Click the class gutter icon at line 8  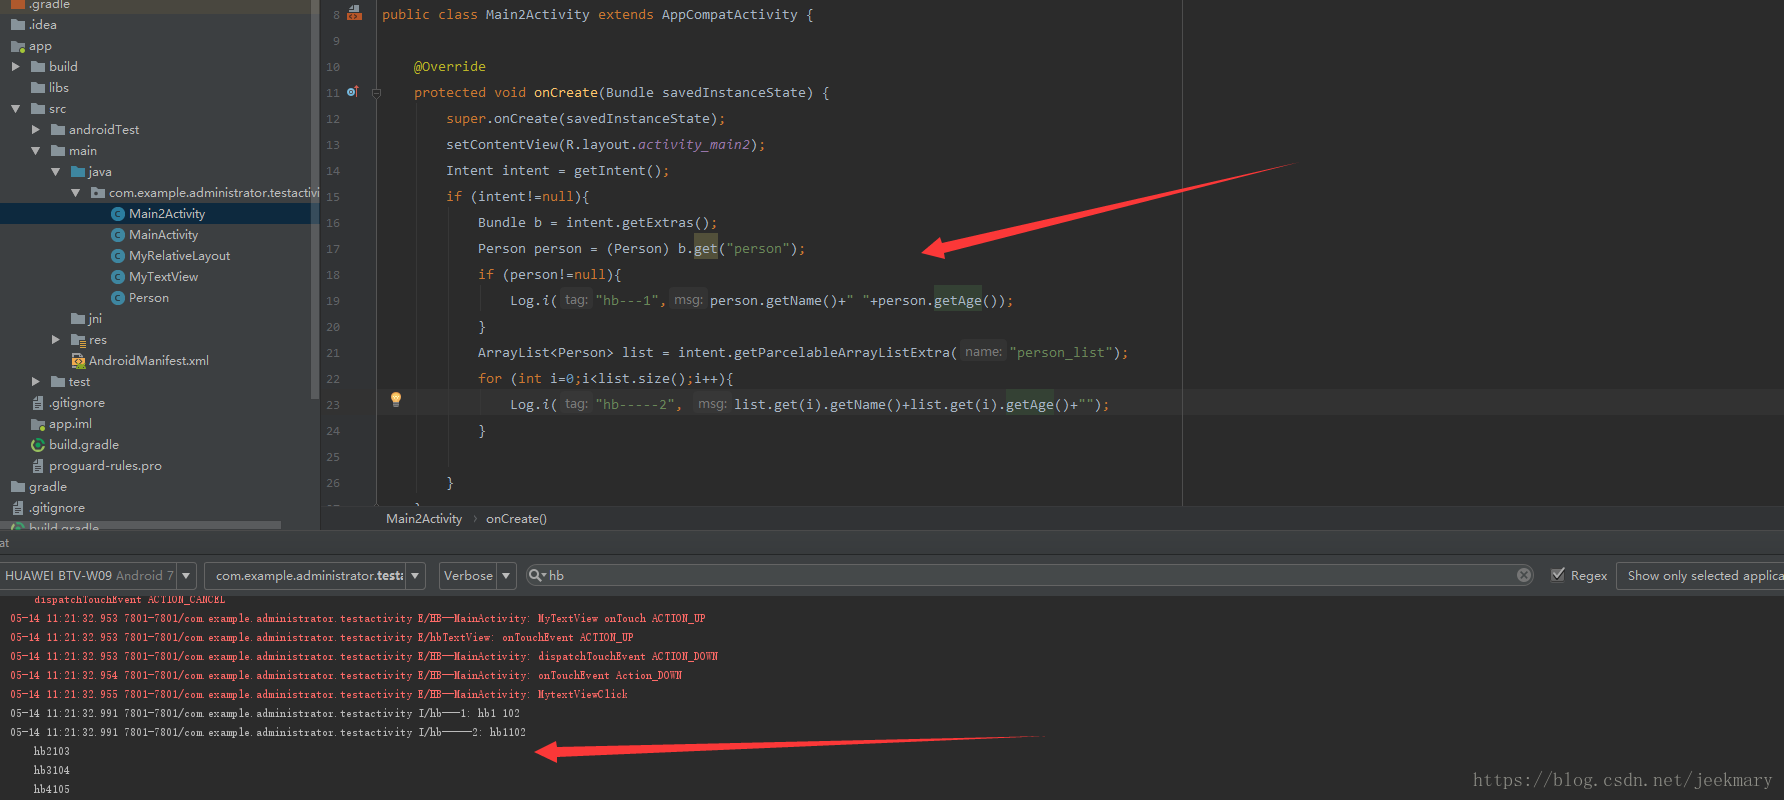[354, 14]
